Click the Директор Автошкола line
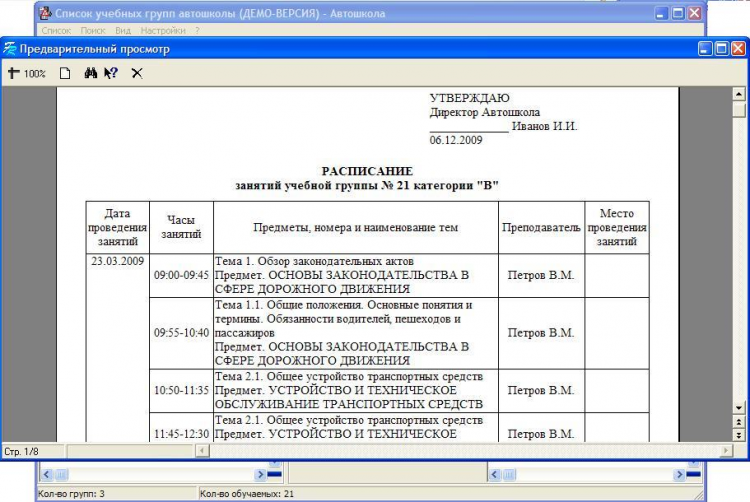This screenshot has width=750, height=502. [x=485, y=112]
